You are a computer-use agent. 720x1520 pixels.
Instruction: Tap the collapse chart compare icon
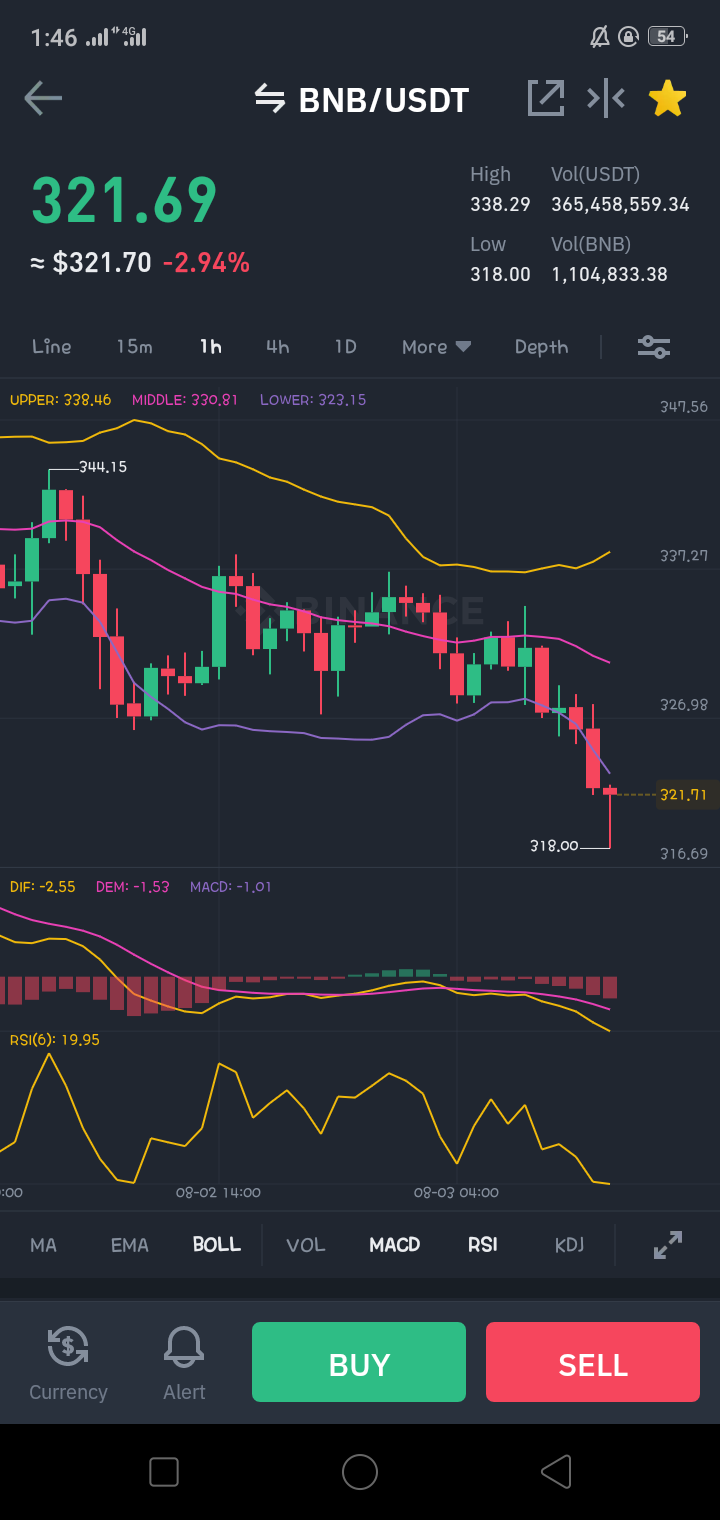point(606,98)
